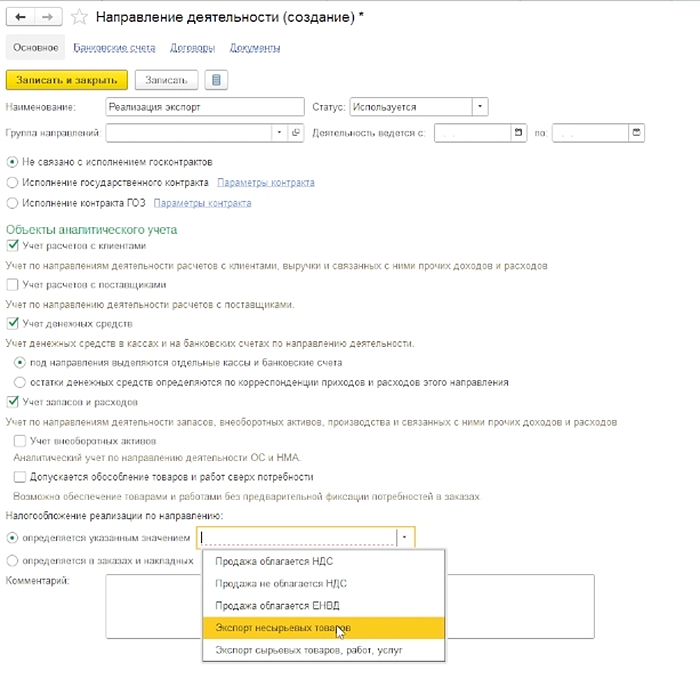Click the Налогообложение value input field
The height and width of the screenshot is (687, 700).
coord(296,537)
